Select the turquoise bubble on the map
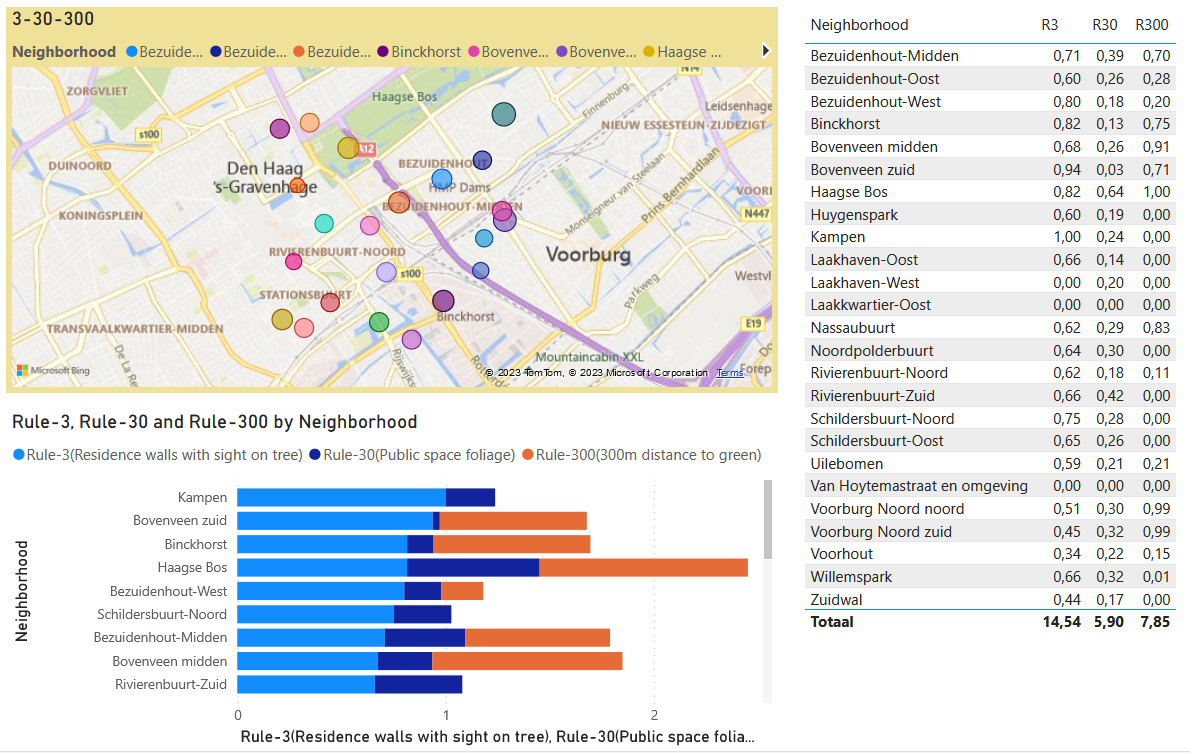This screenshot has width=1190, height=753. 323,223
